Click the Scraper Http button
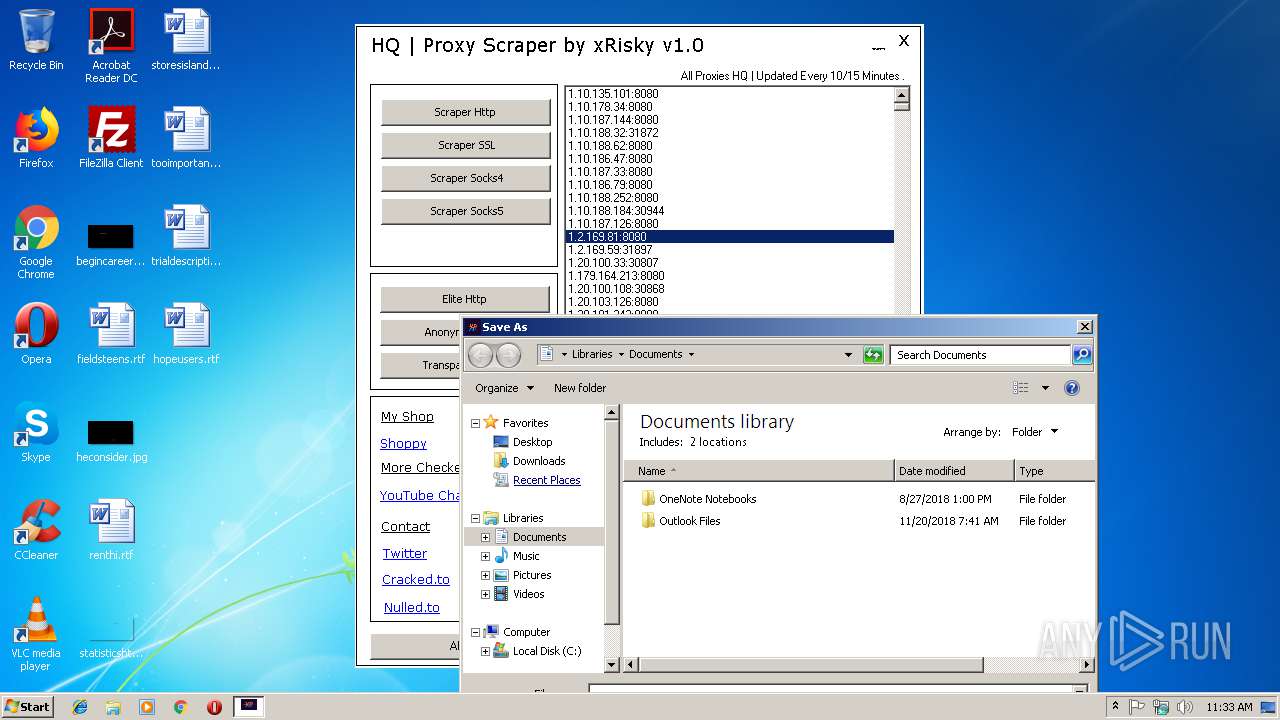The width and height of the screenshot is (1280, 720). (465, 112)
